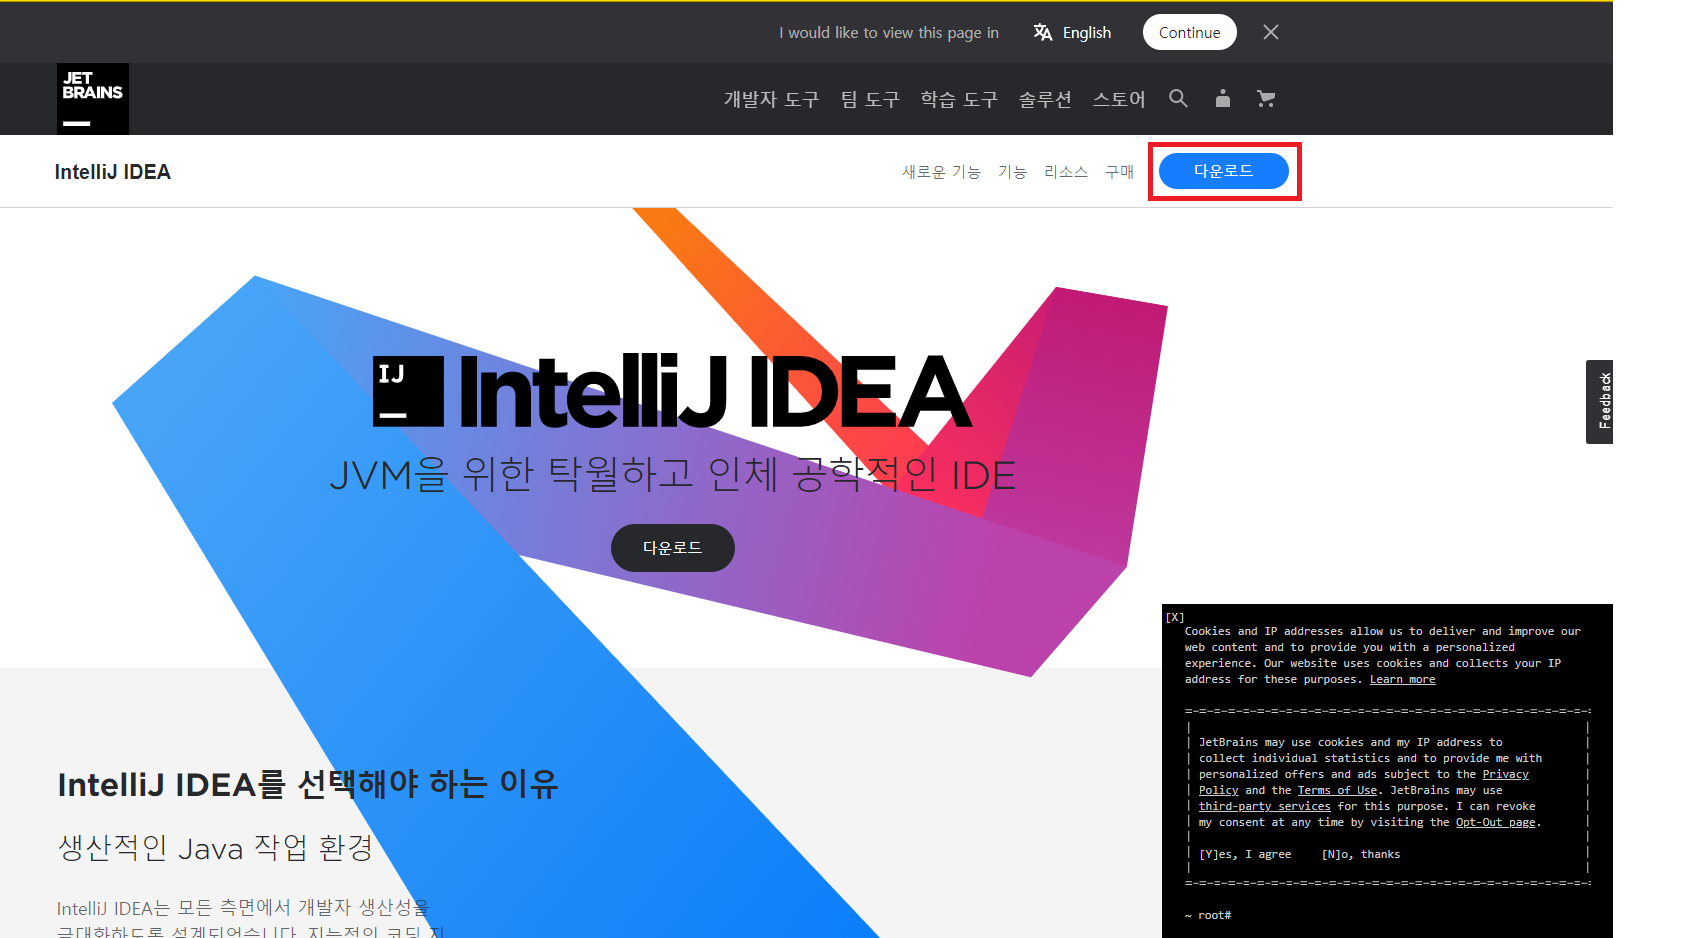Screen dimensions: 1682x938
Task: Open the 팀 도구 menu
Action: [870, 99]
